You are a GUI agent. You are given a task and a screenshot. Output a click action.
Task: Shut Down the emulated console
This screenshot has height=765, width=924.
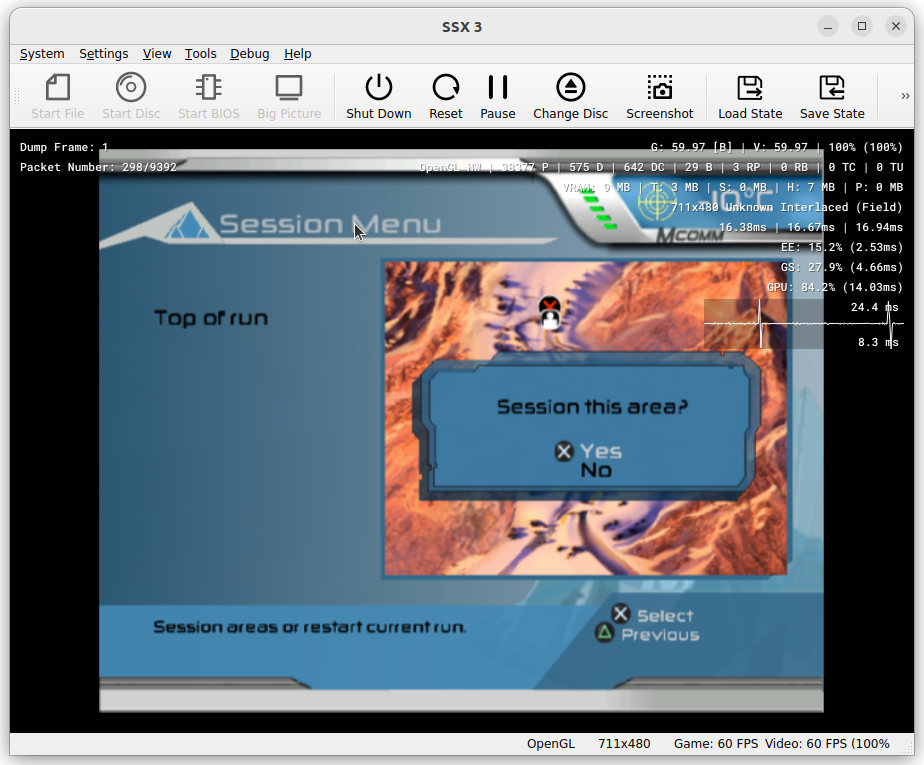click(x=378, y=95)
